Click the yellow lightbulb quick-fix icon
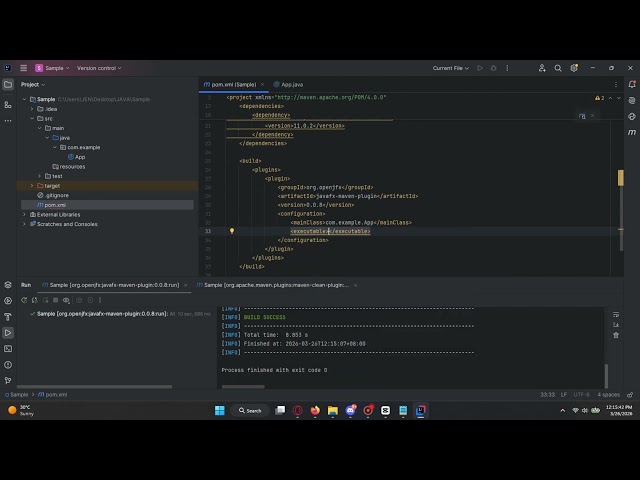This screenshot has width=640, height=480. coord(232,231)
